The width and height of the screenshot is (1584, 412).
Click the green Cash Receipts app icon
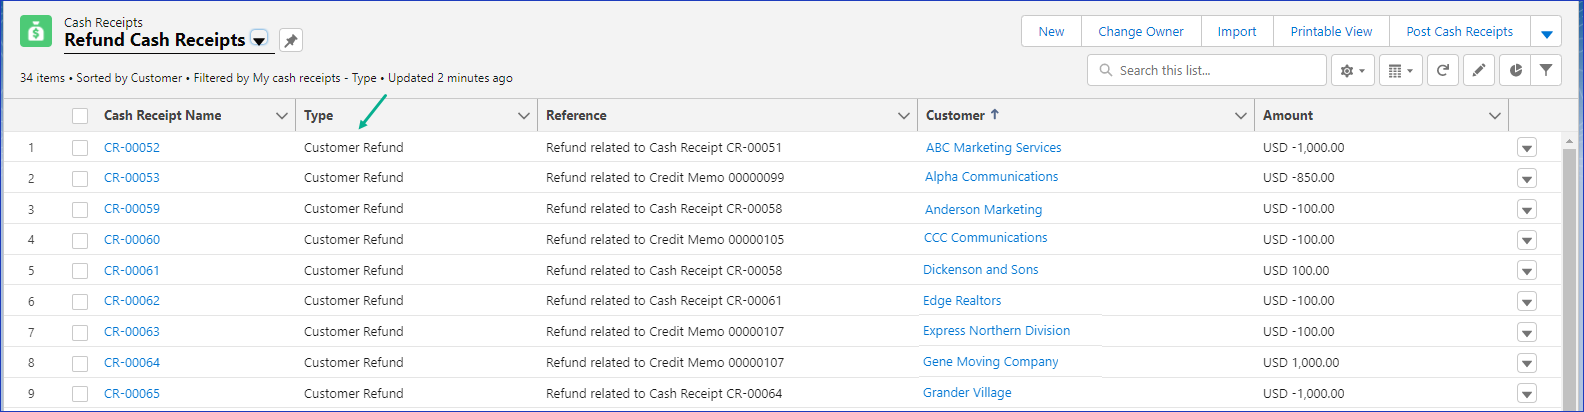36,32
